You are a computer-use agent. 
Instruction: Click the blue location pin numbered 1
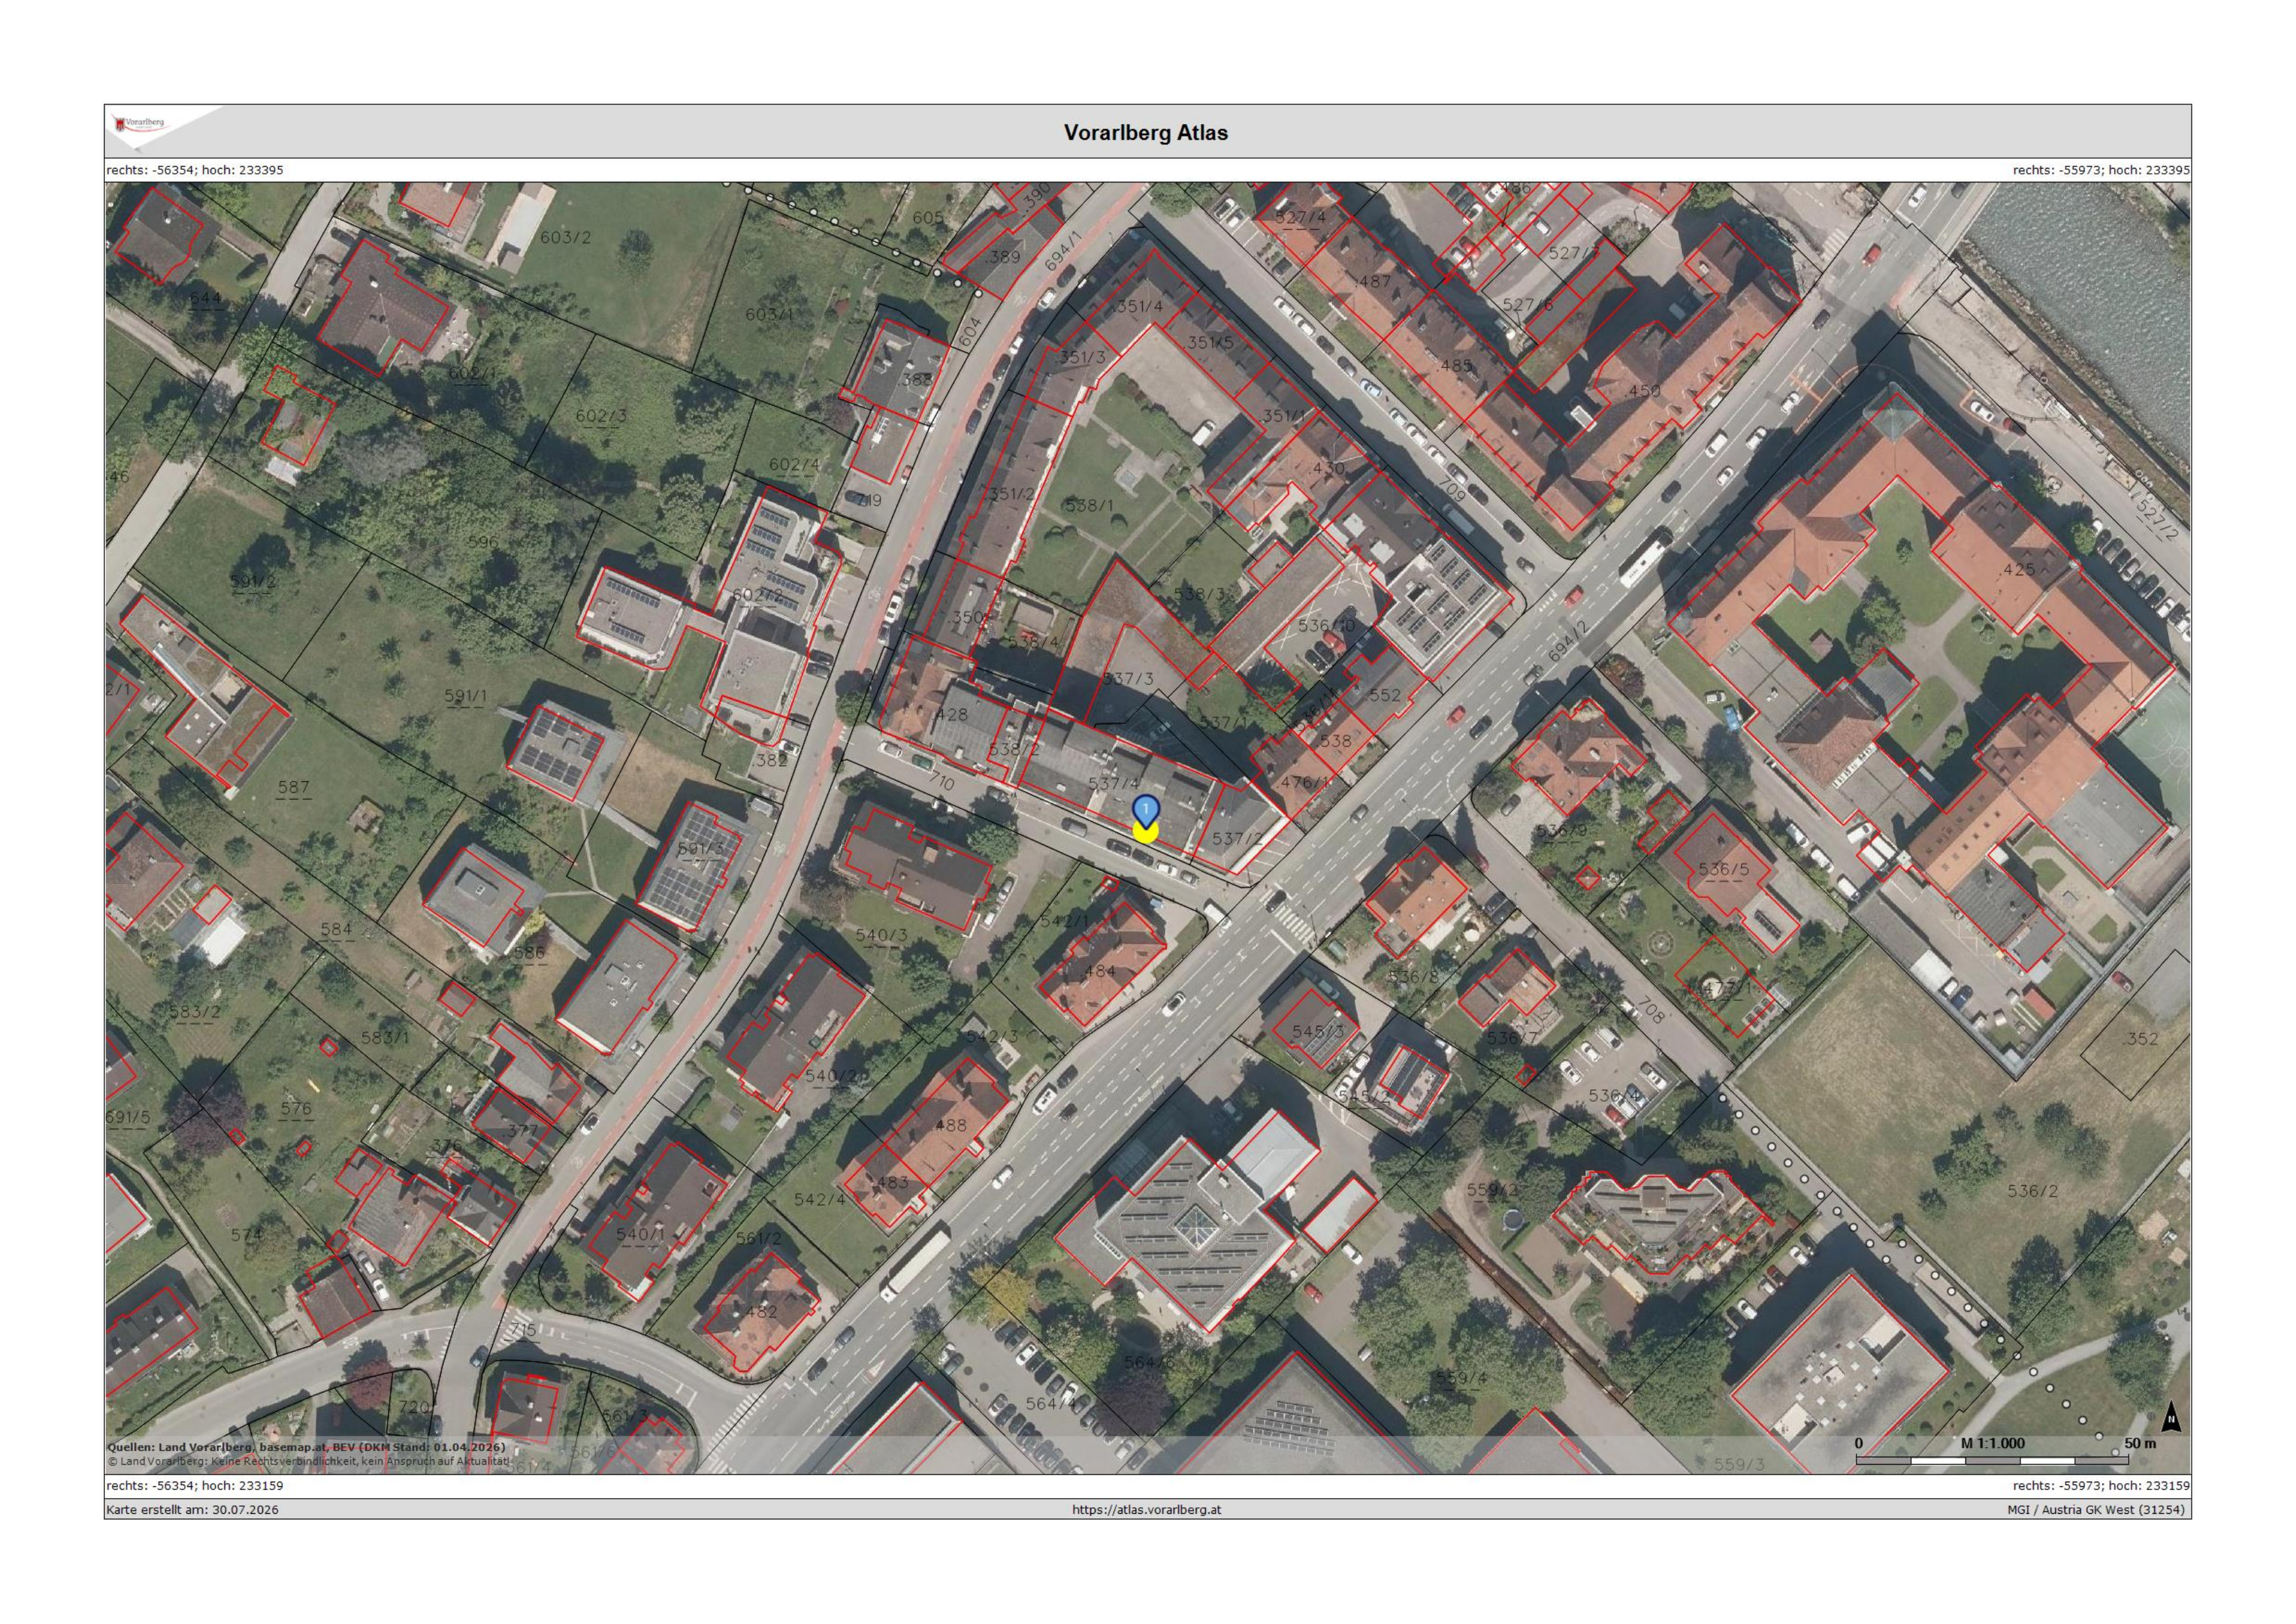[x=1145, y=810]
